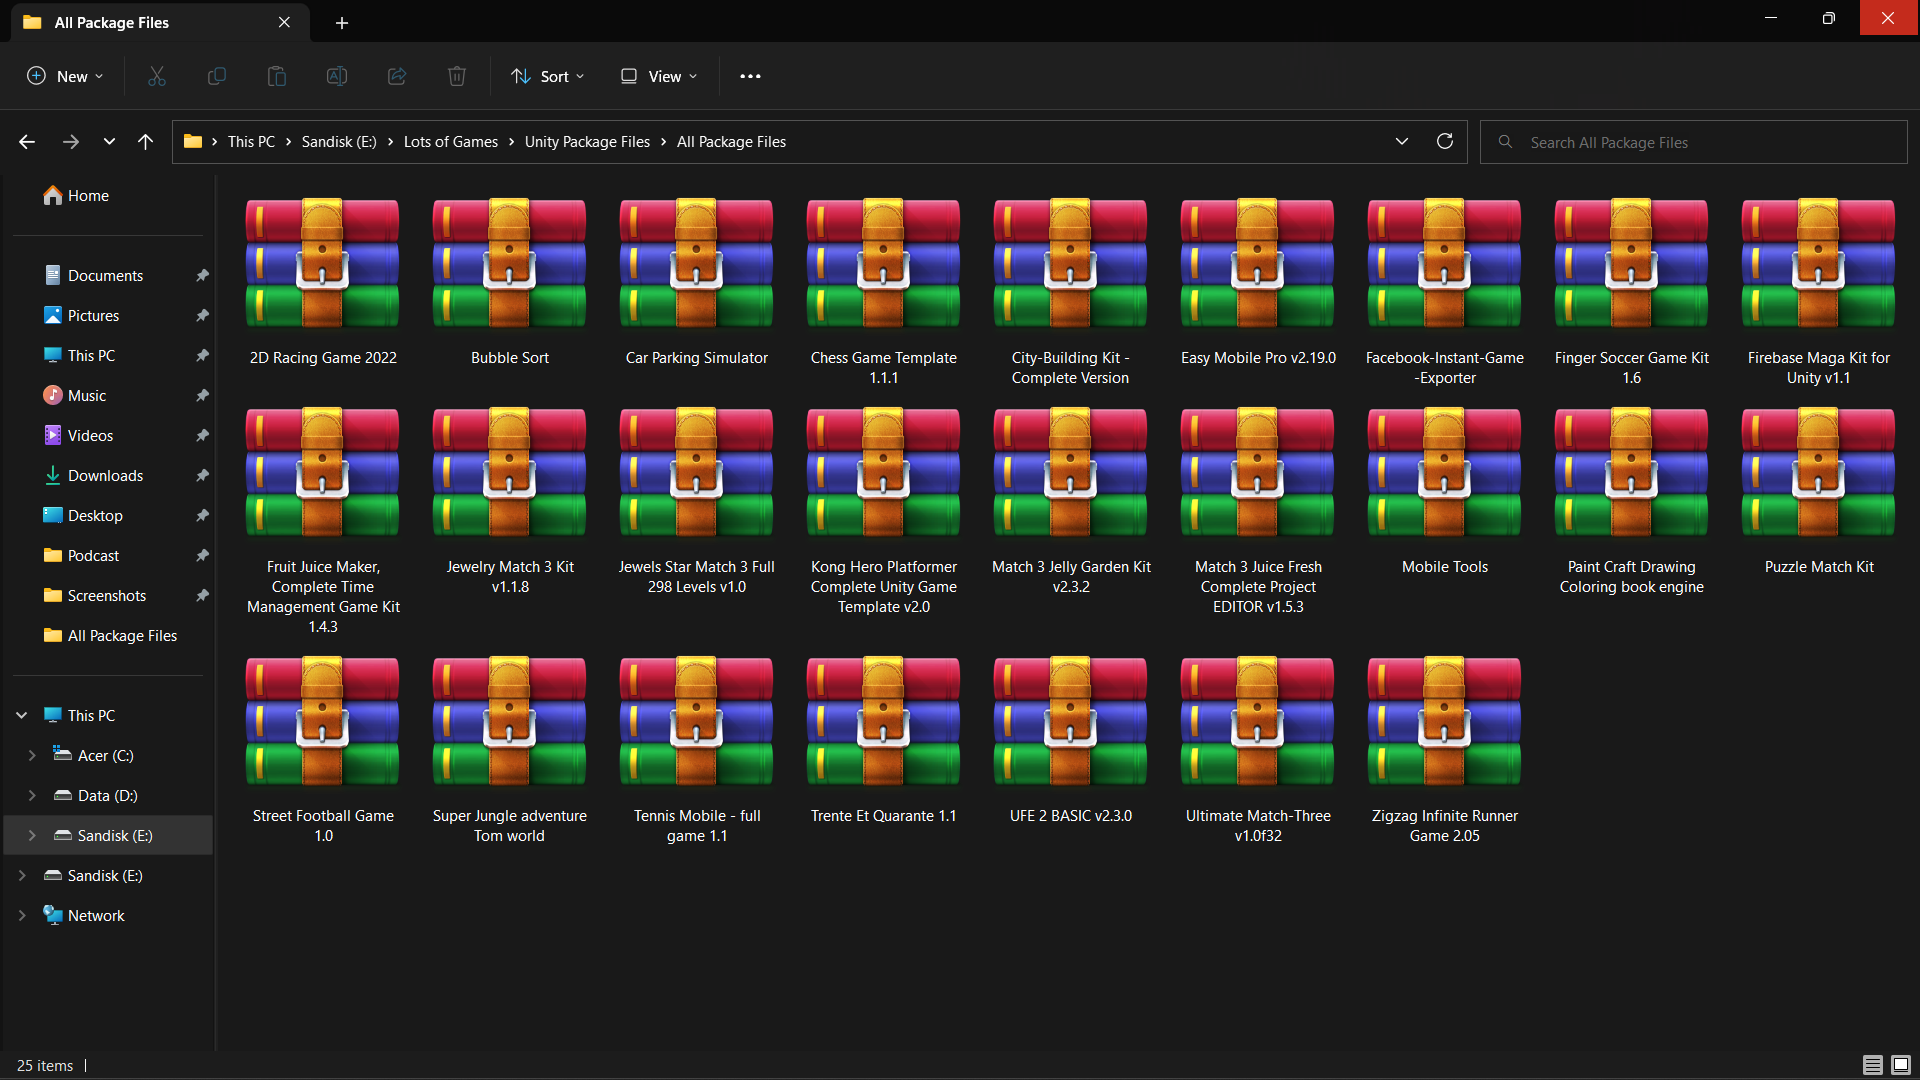Click the Paste clipboard icon
The height and width of the screenshot is (1080, 1920).
pyautogui.click(x=277, y=76)
